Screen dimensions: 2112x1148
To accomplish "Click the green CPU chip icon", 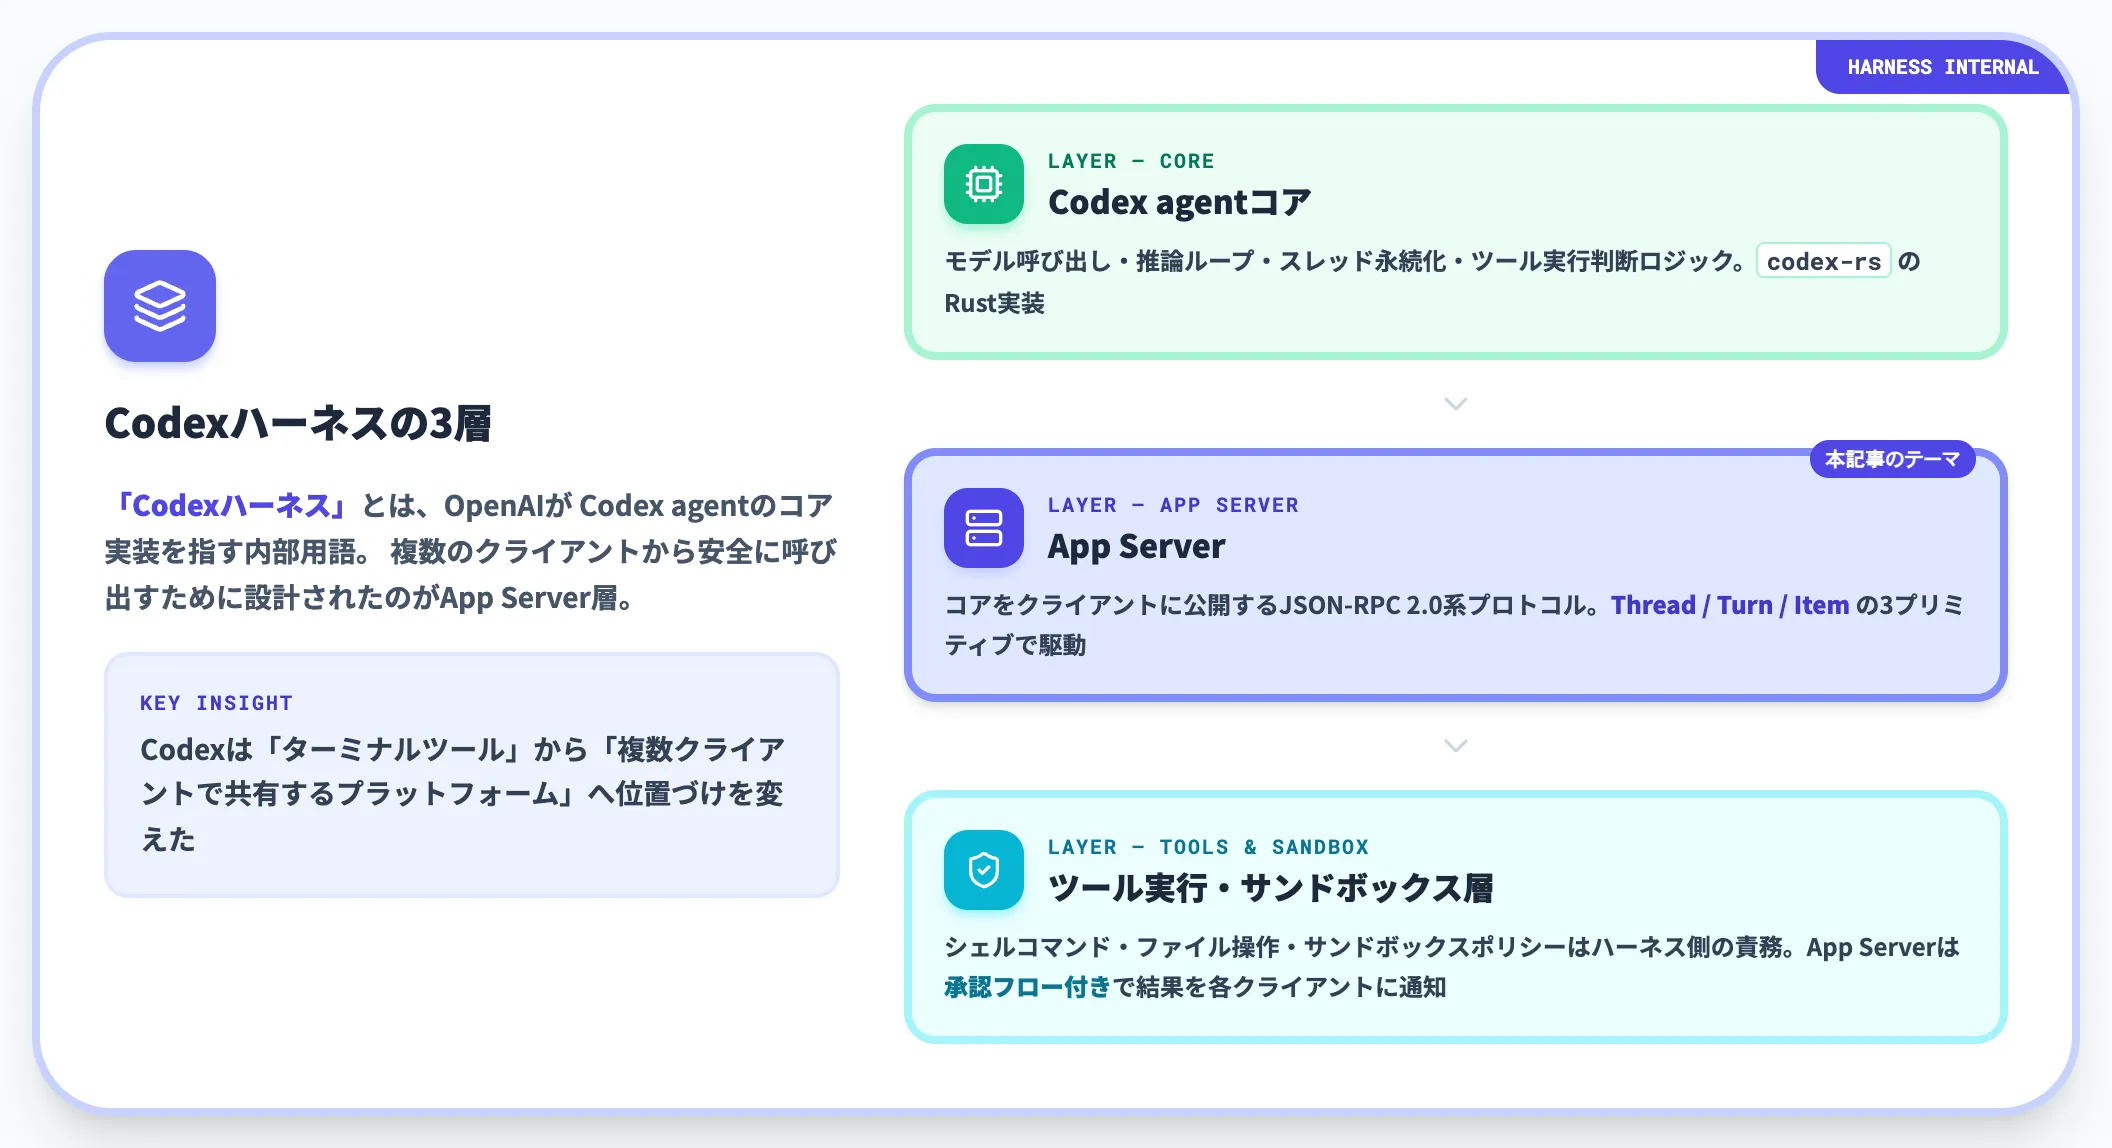I will tap(984, 184).
